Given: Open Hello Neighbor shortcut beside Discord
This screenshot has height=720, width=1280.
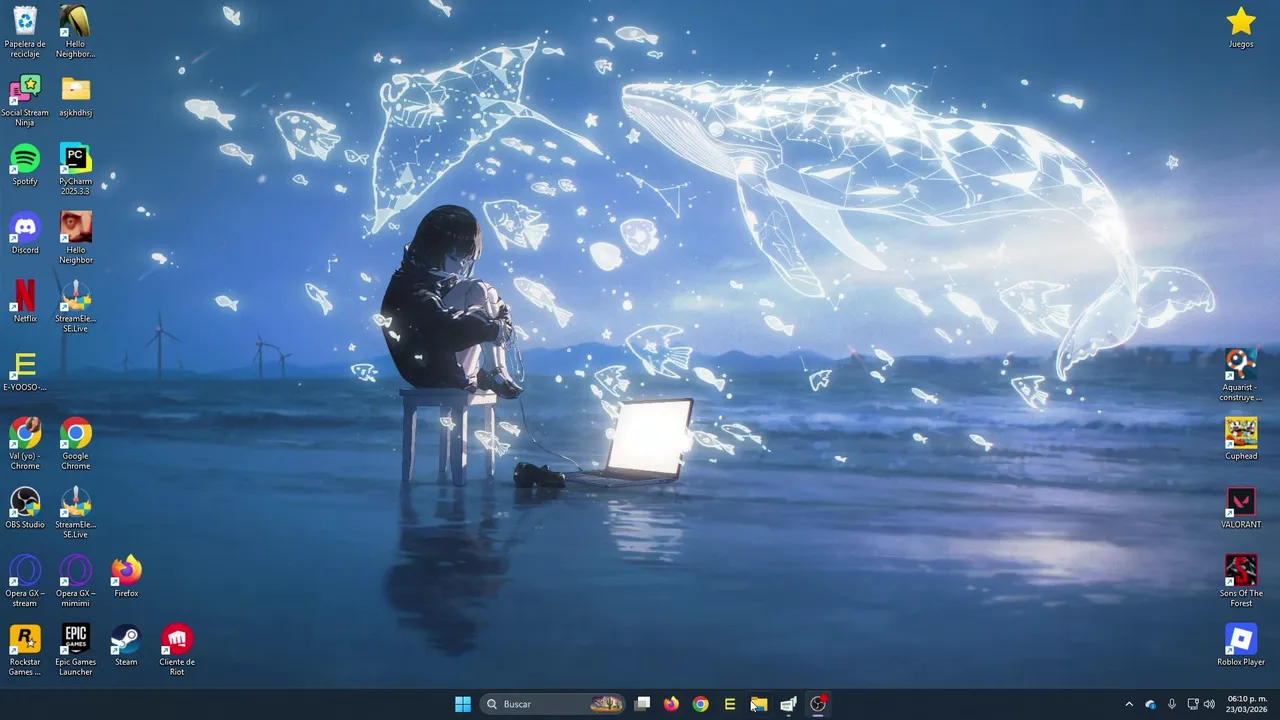Looking at the screenshot, I should [75, 238].
